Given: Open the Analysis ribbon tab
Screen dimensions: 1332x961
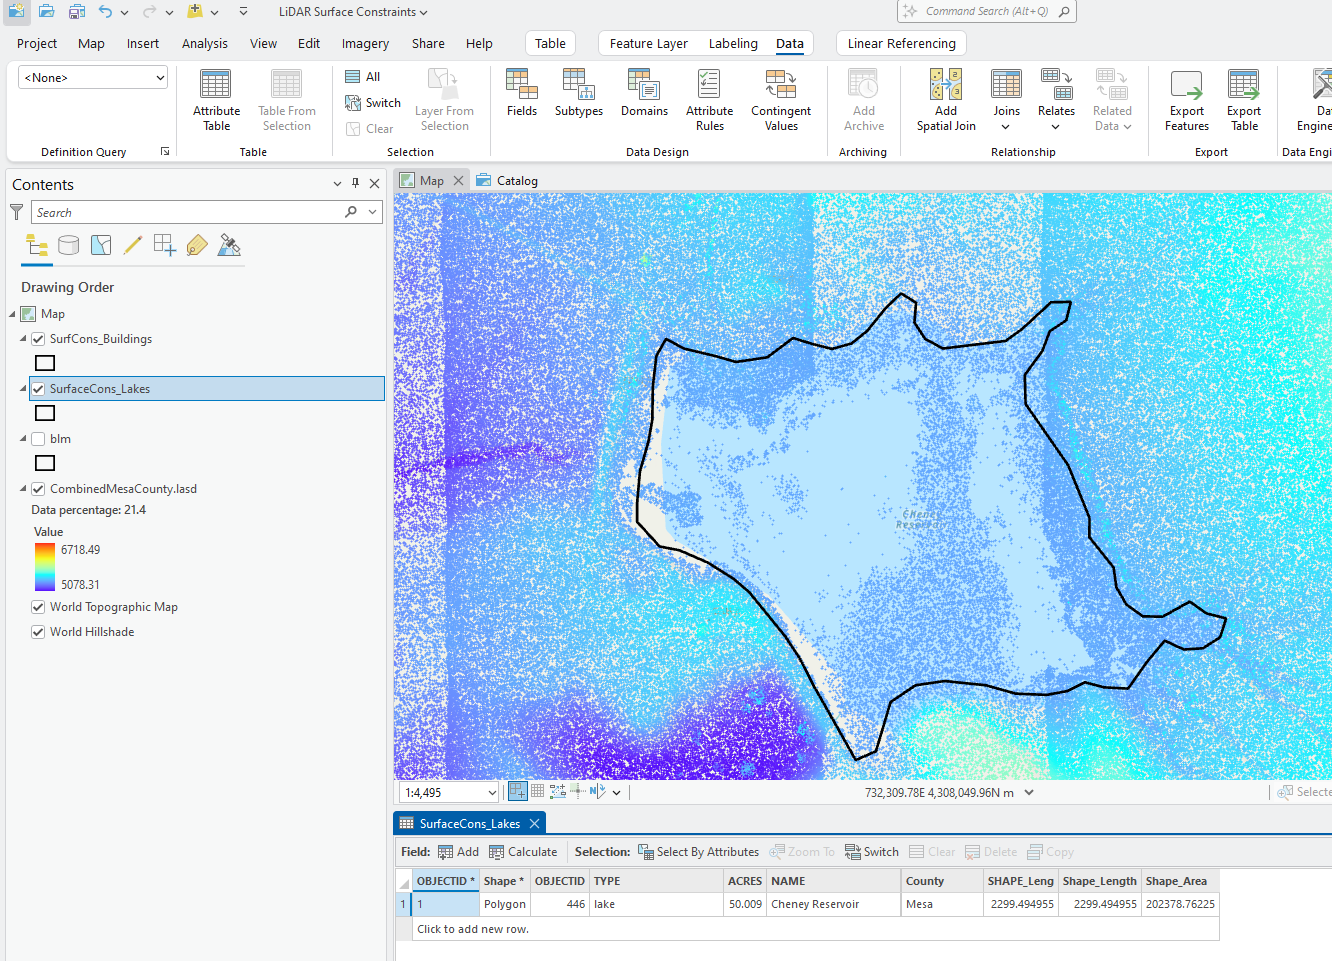Looking at the screenshot, I should [204, 44].
